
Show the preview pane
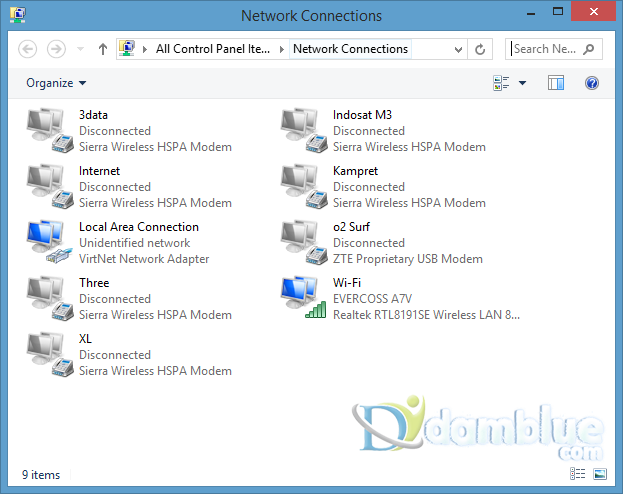pyautogui.click(x=556, y=83)
